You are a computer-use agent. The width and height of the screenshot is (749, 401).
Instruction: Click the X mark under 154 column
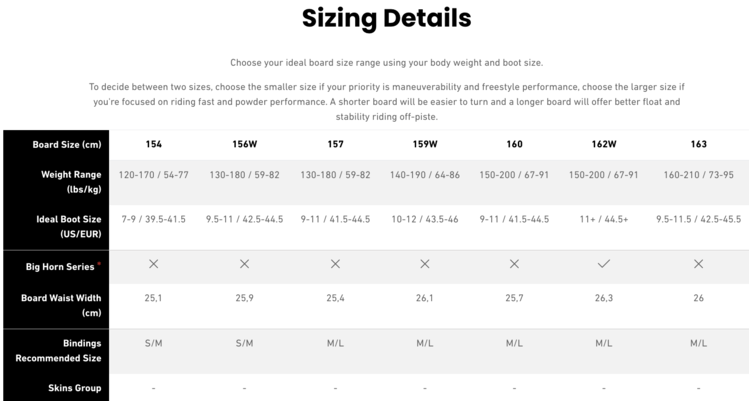(x=154, y=264)
